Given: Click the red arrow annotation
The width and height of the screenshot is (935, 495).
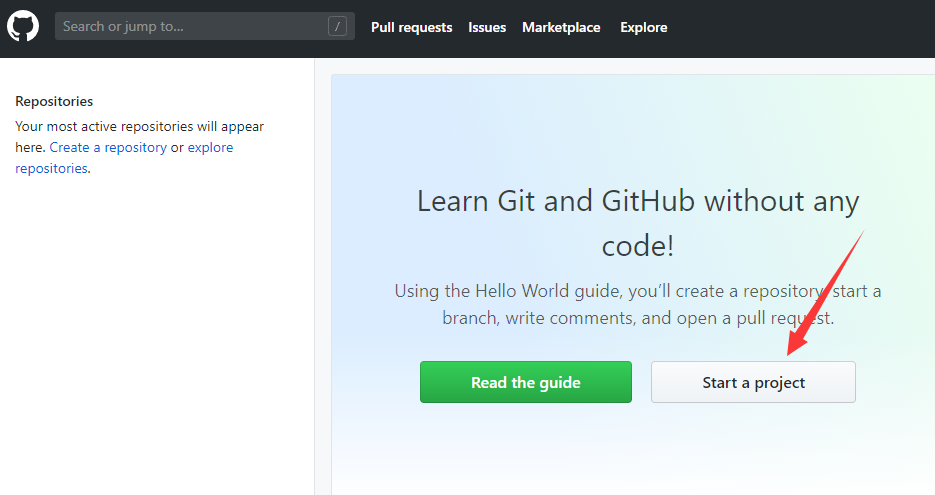Looking at the screenshot, I should [x=825, y=292].
